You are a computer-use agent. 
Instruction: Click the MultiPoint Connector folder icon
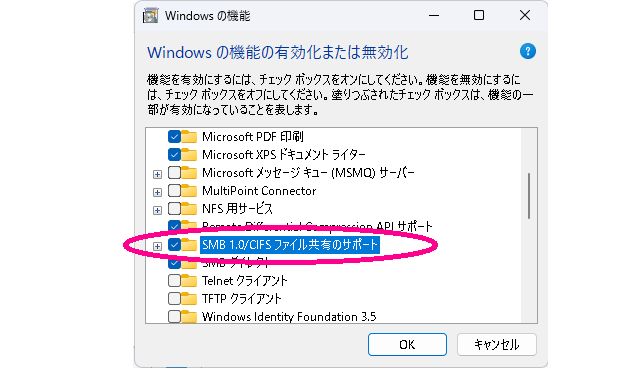point(189,191)
